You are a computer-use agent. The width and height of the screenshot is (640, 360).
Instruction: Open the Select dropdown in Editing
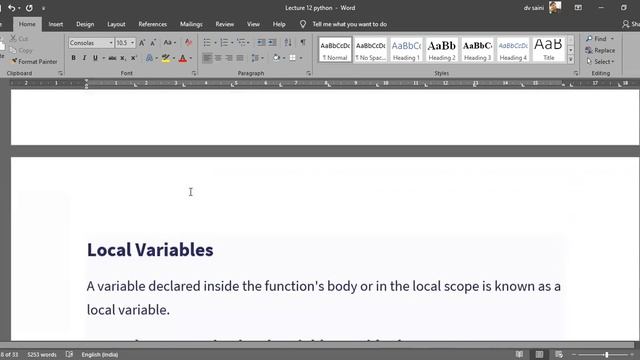tap(600, 62)
